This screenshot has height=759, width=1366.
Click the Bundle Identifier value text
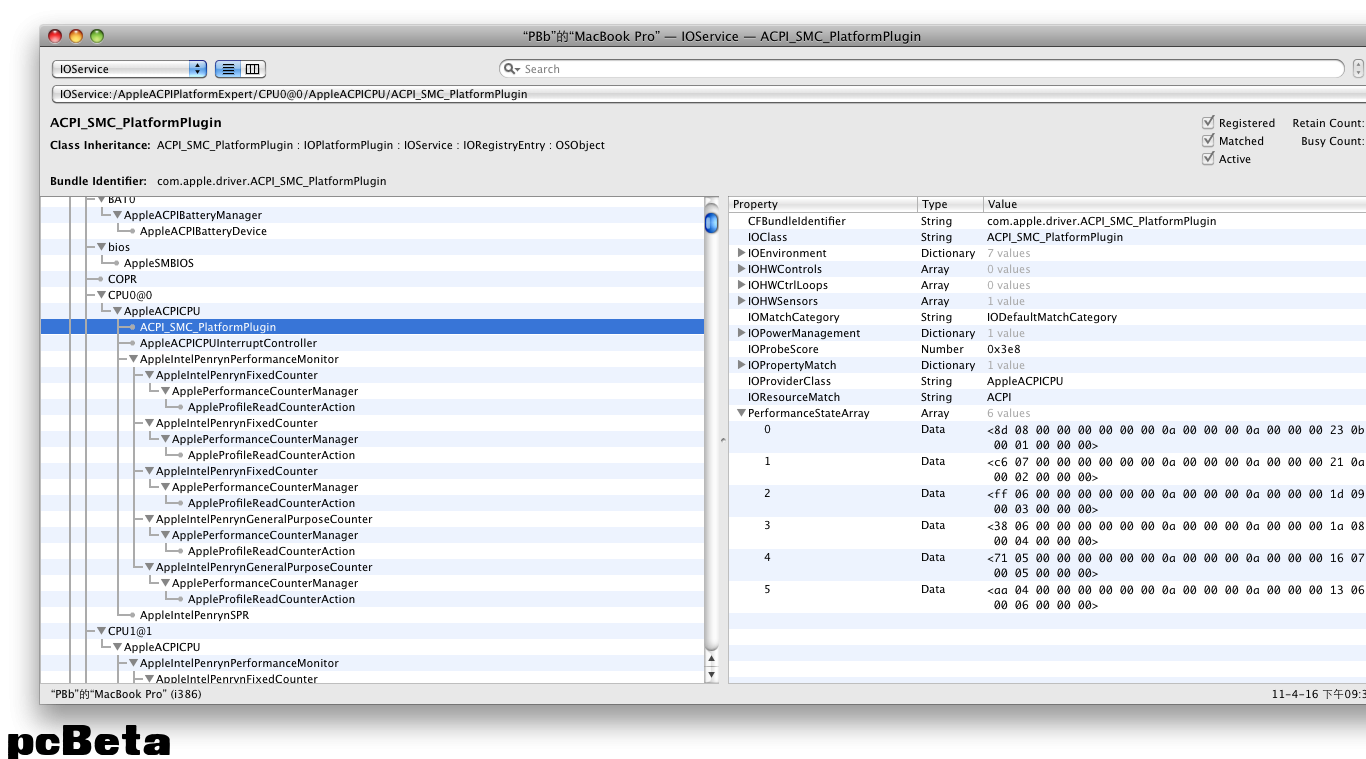271,181
